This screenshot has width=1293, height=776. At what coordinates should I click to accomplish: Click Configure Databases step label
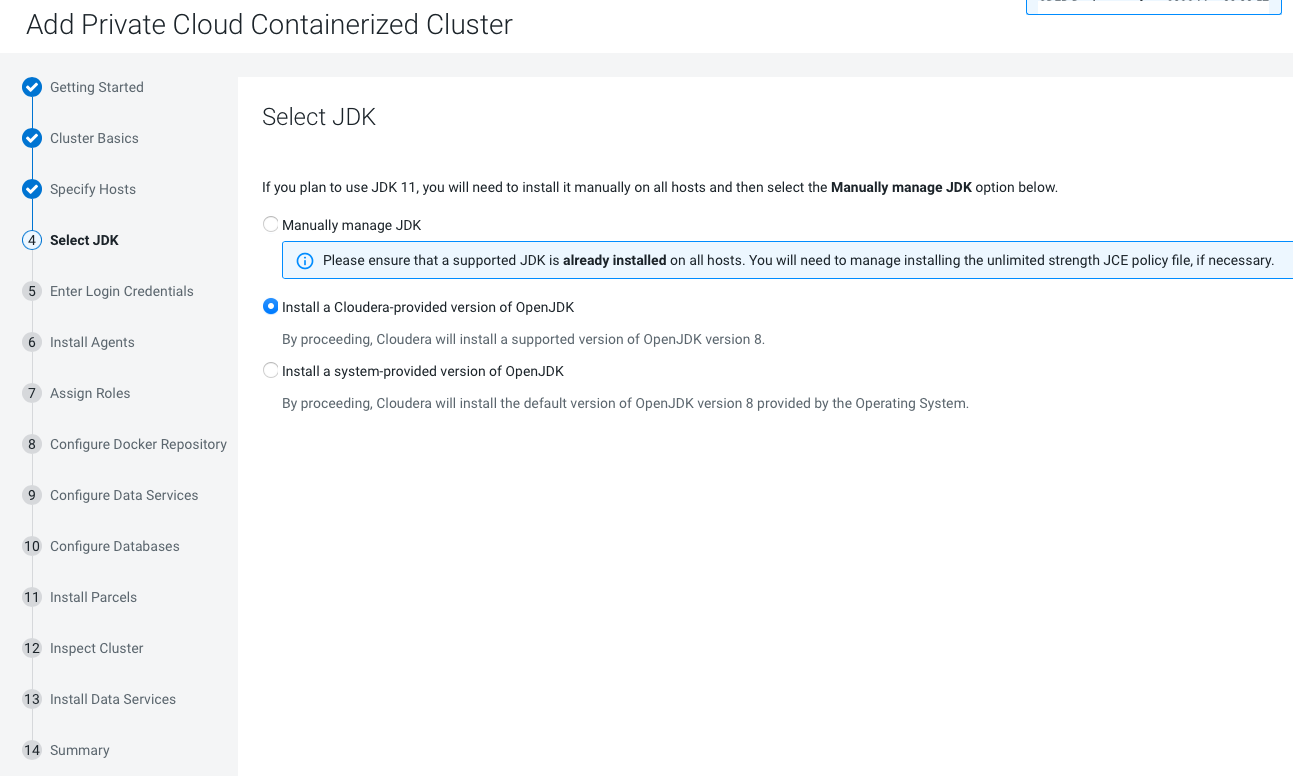(115, 546)
